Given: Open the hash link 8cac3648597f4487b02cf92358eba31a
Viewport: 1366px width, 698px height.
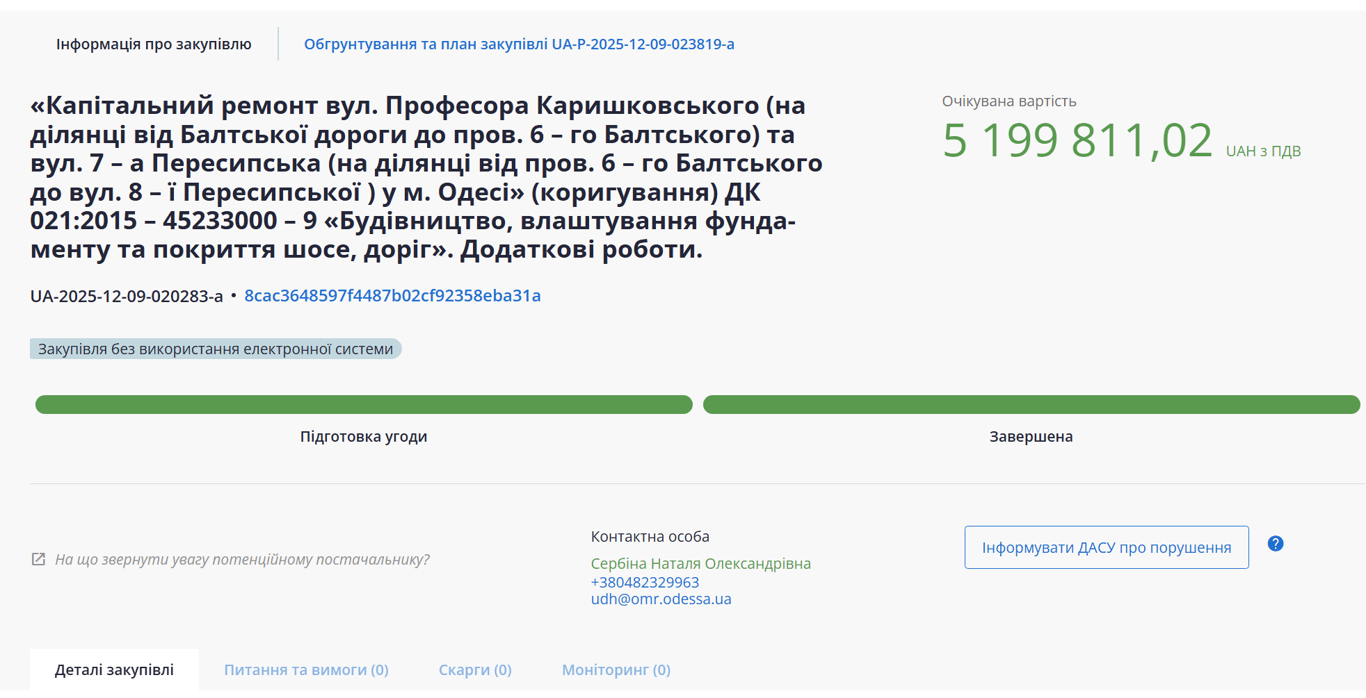Looking at the screenshot, I should click(392, 295).
